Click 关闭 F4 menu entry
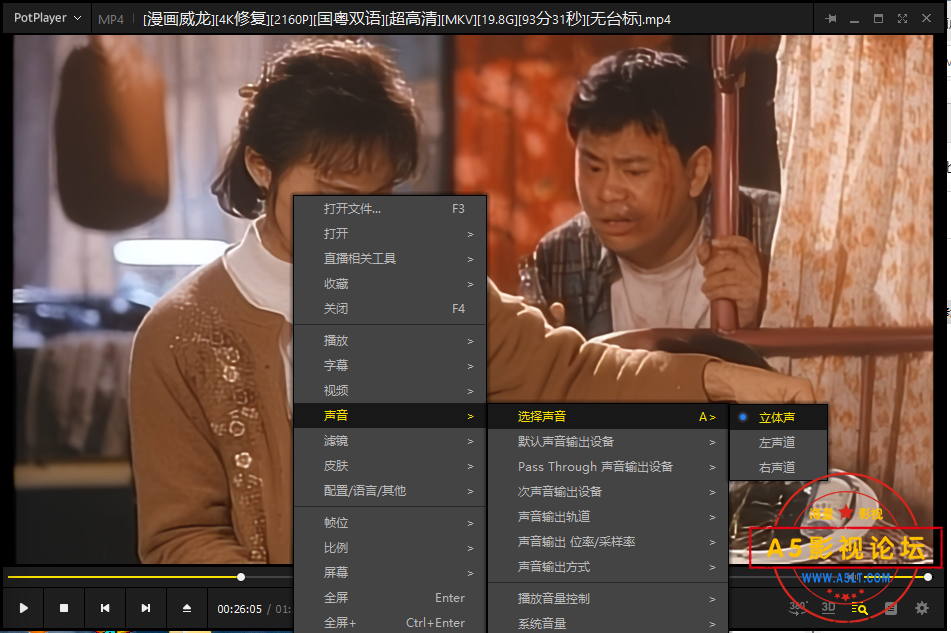This screenshot has height=633, width=951. (x=390, y=309)
